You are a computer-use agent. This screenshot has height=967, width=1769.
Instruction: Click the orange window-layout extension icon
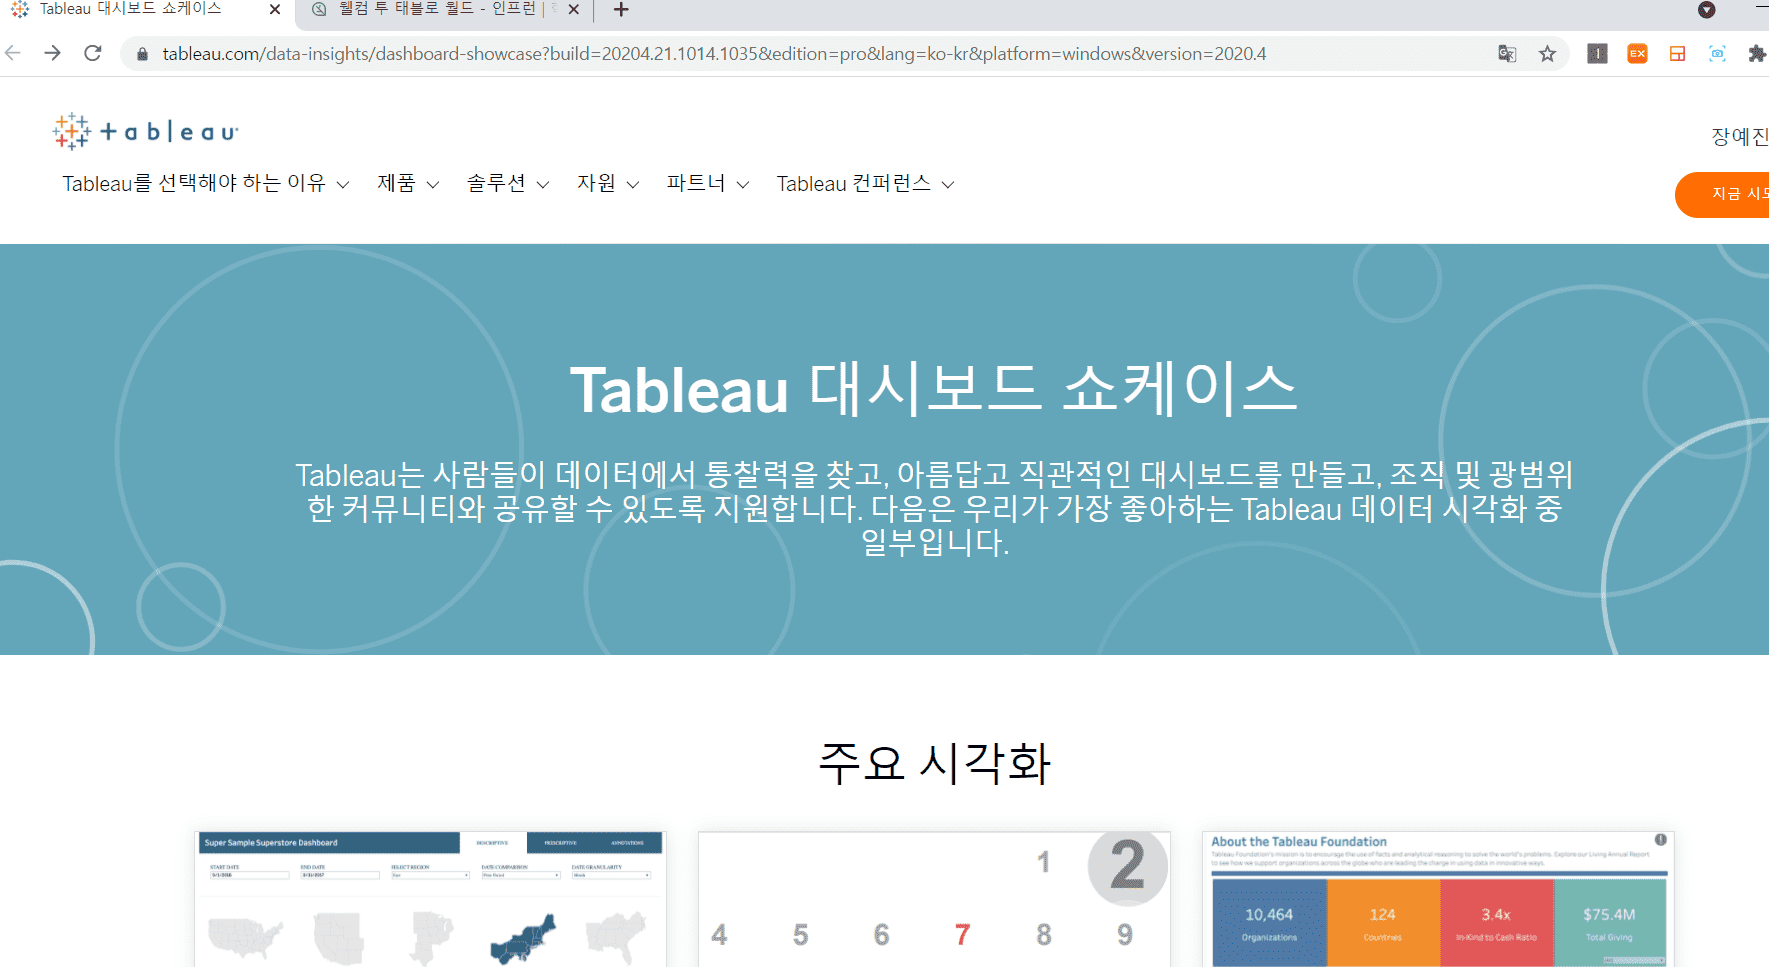[1677, 54]
